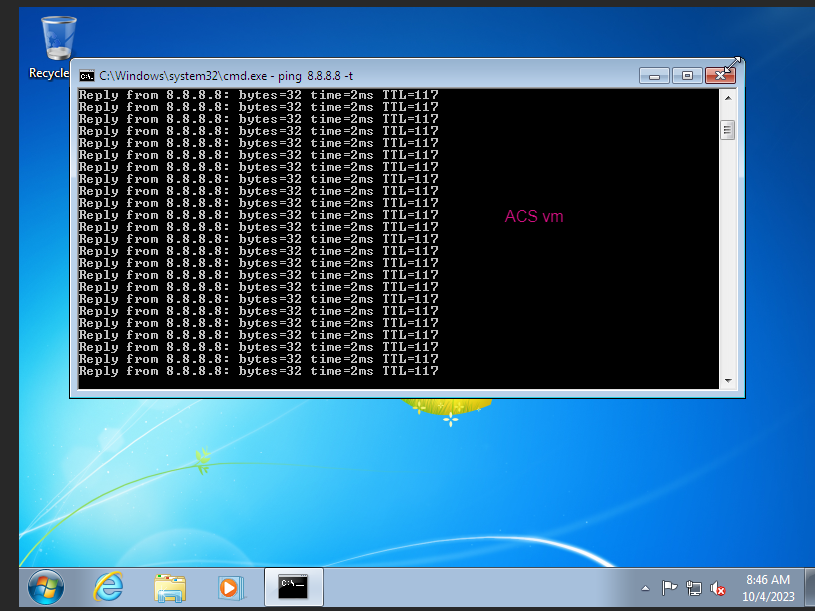Click the scroll down arrow in cmd window

728,381
